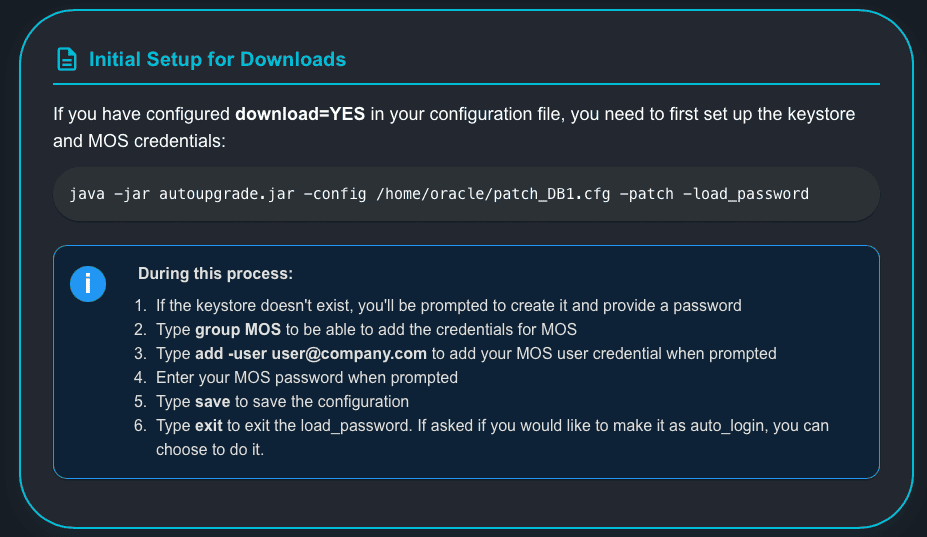Click step 1 about the keystore not existing
The width and height of the screenshot is (927, 537).
click(448, 305)
